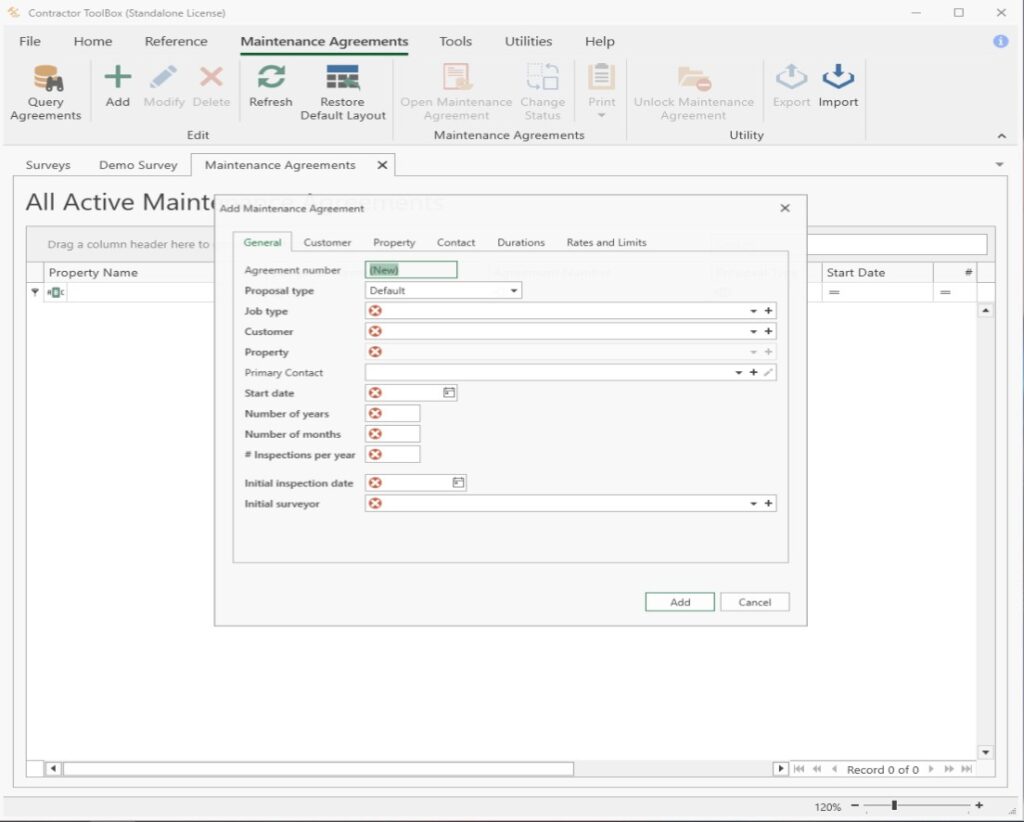Click Restore Default Layout icon
Screen dimensions: 1024x822
pyautogui.click(x=343, y=78)
